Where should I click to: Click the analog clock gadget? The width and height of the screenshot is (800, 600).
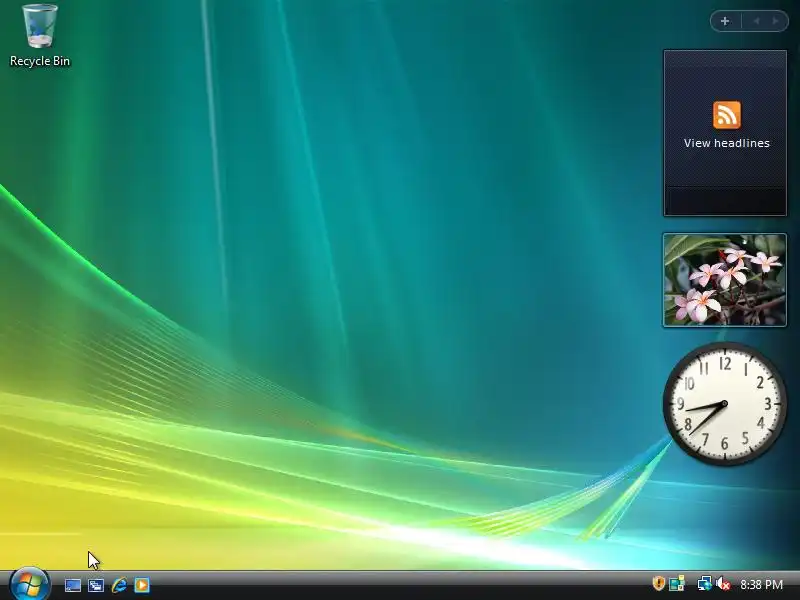point(724,404)
